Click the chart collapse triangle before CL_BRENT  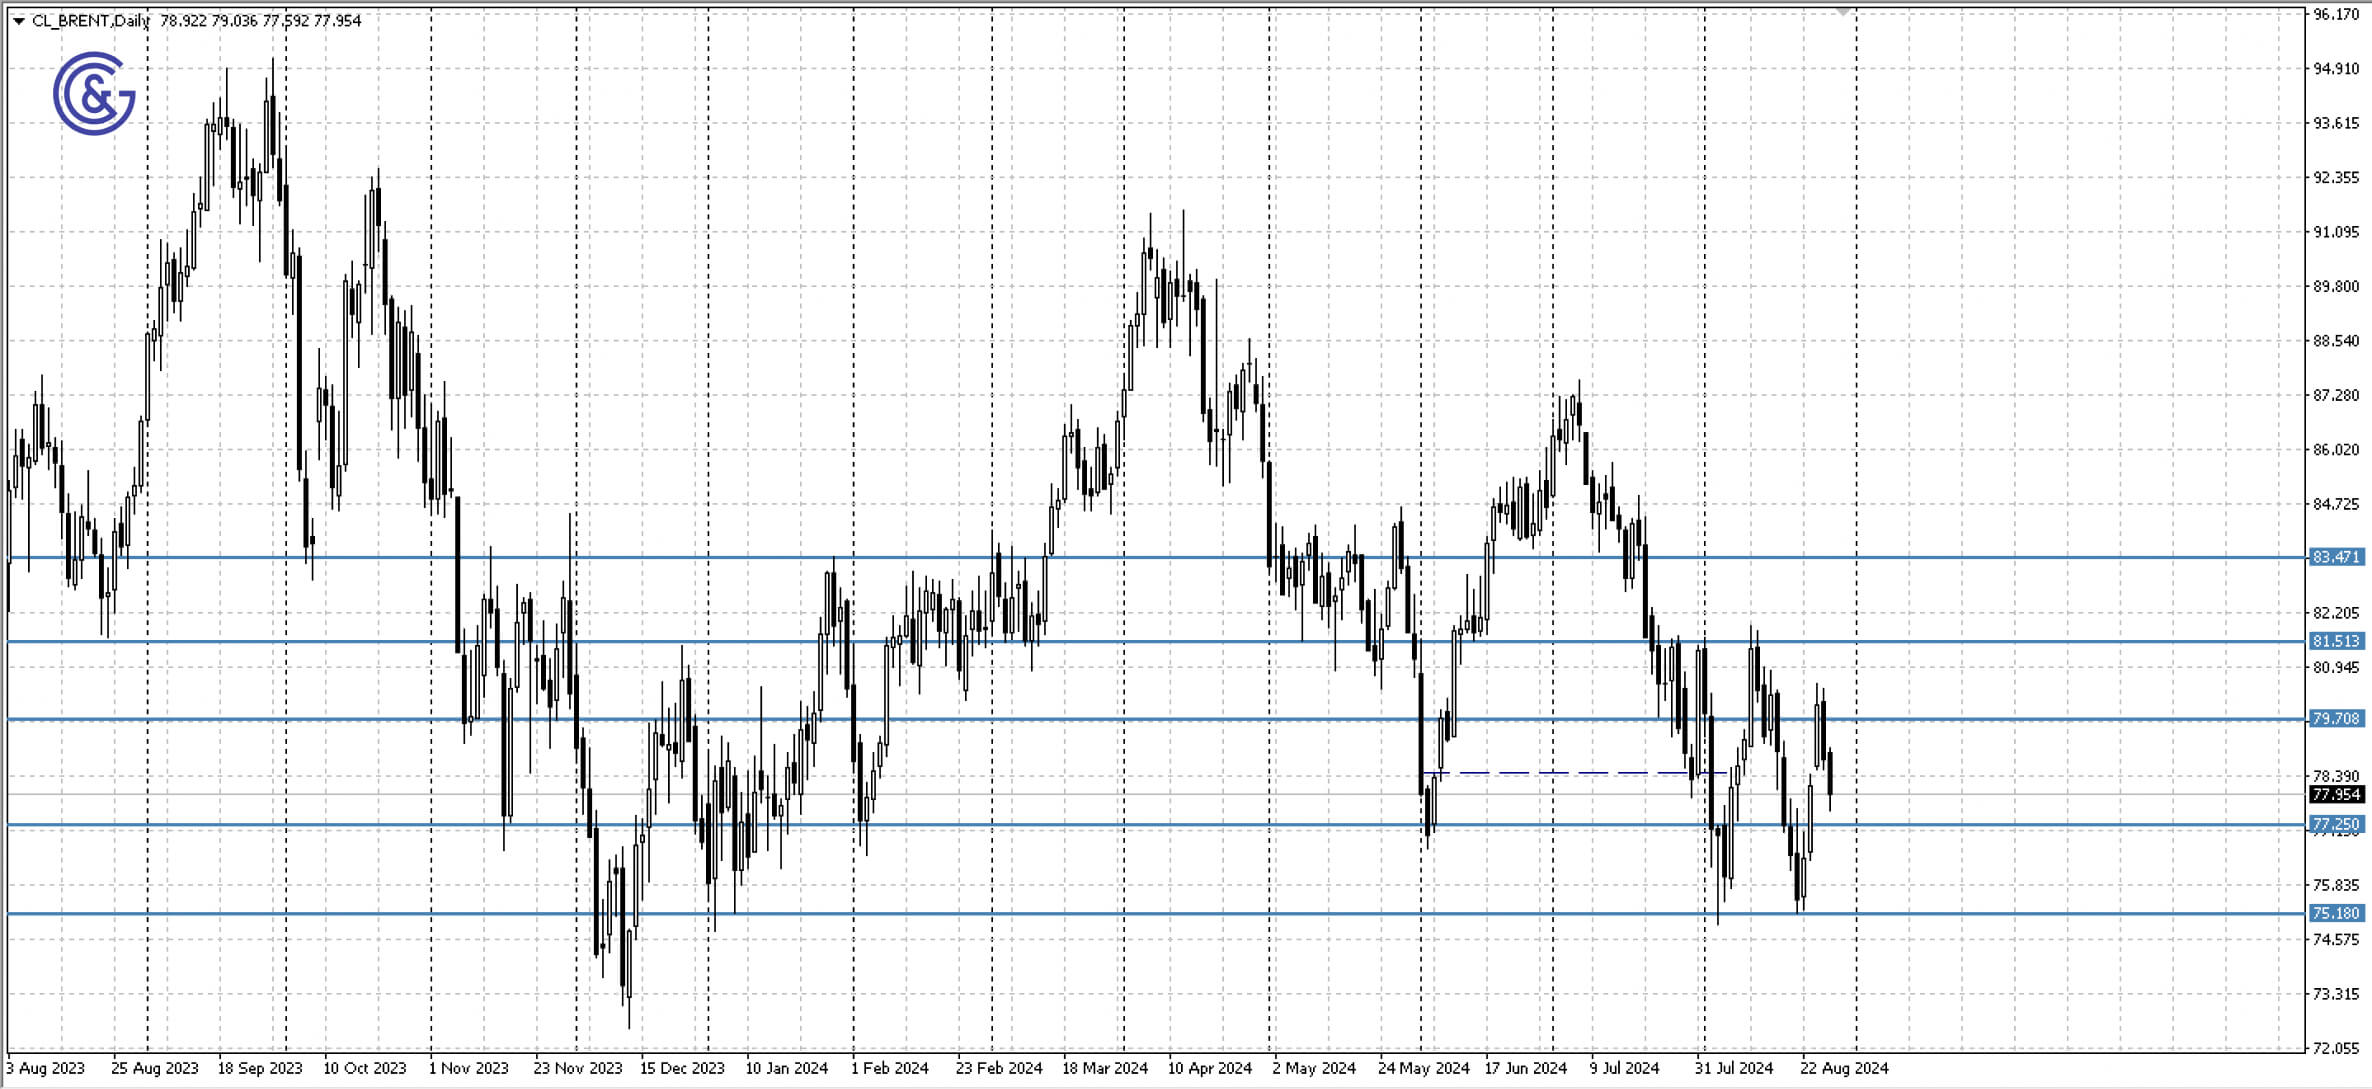coord(20,18)
